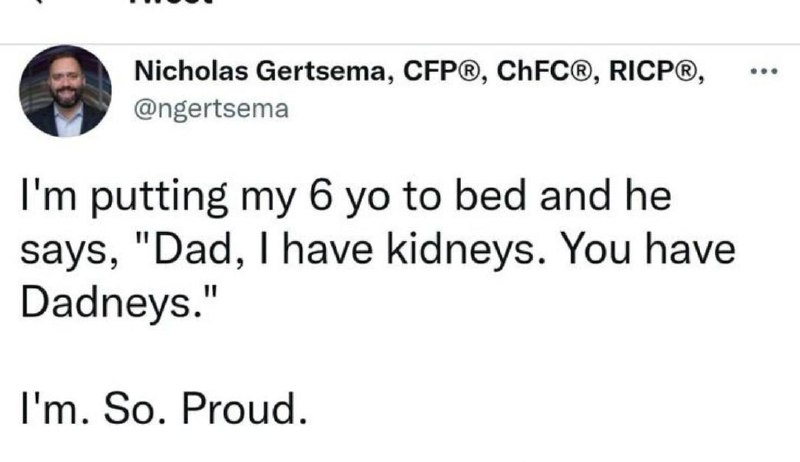The image size is (800, 462).
Task: Click the word "Dad," in the quote
Action: tap(197, 251)
